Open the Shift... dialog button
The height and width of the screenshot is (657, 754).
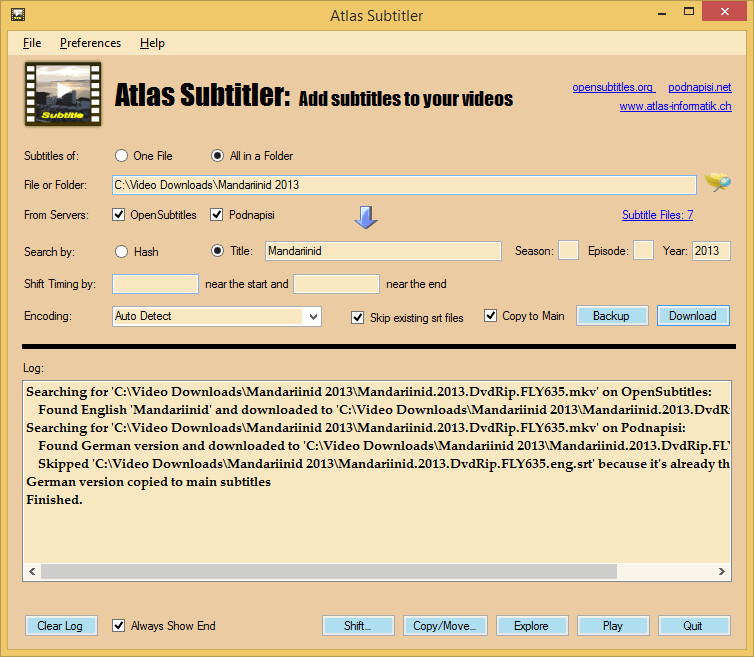click(x=358, y=625)
